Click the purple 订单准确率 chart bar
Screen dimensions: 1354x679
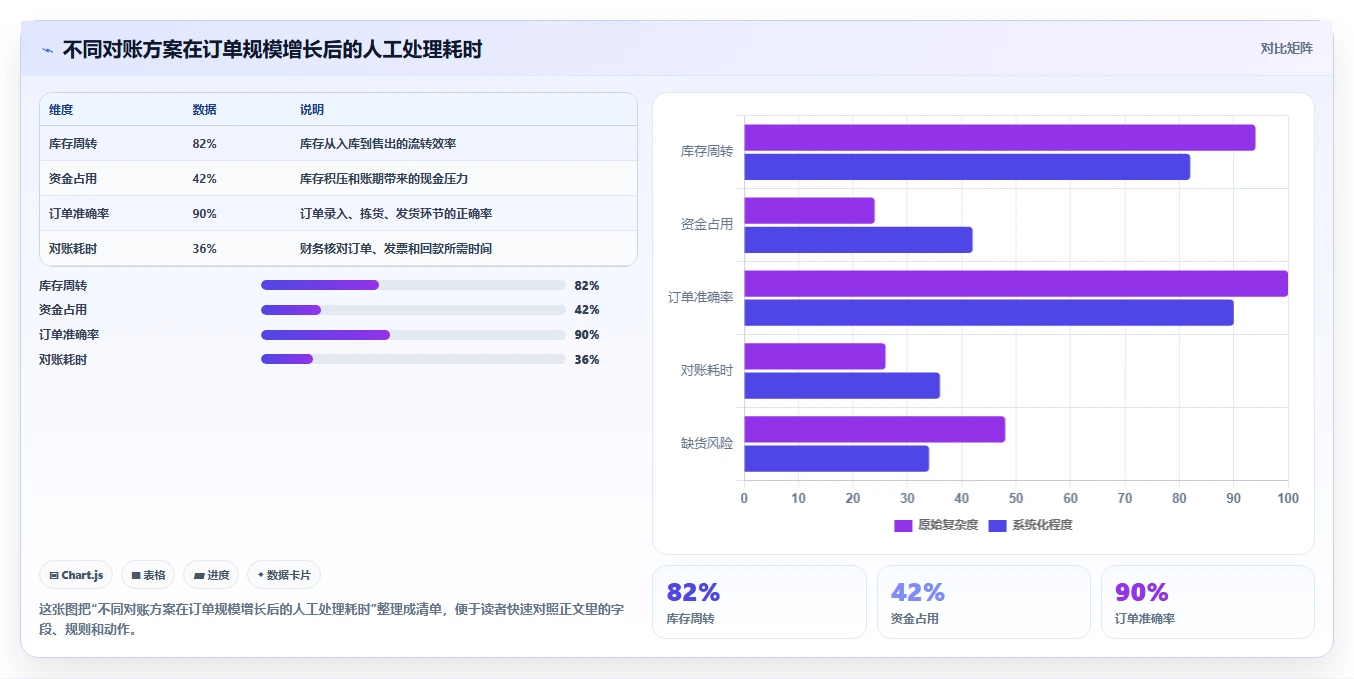point(1016,284)
